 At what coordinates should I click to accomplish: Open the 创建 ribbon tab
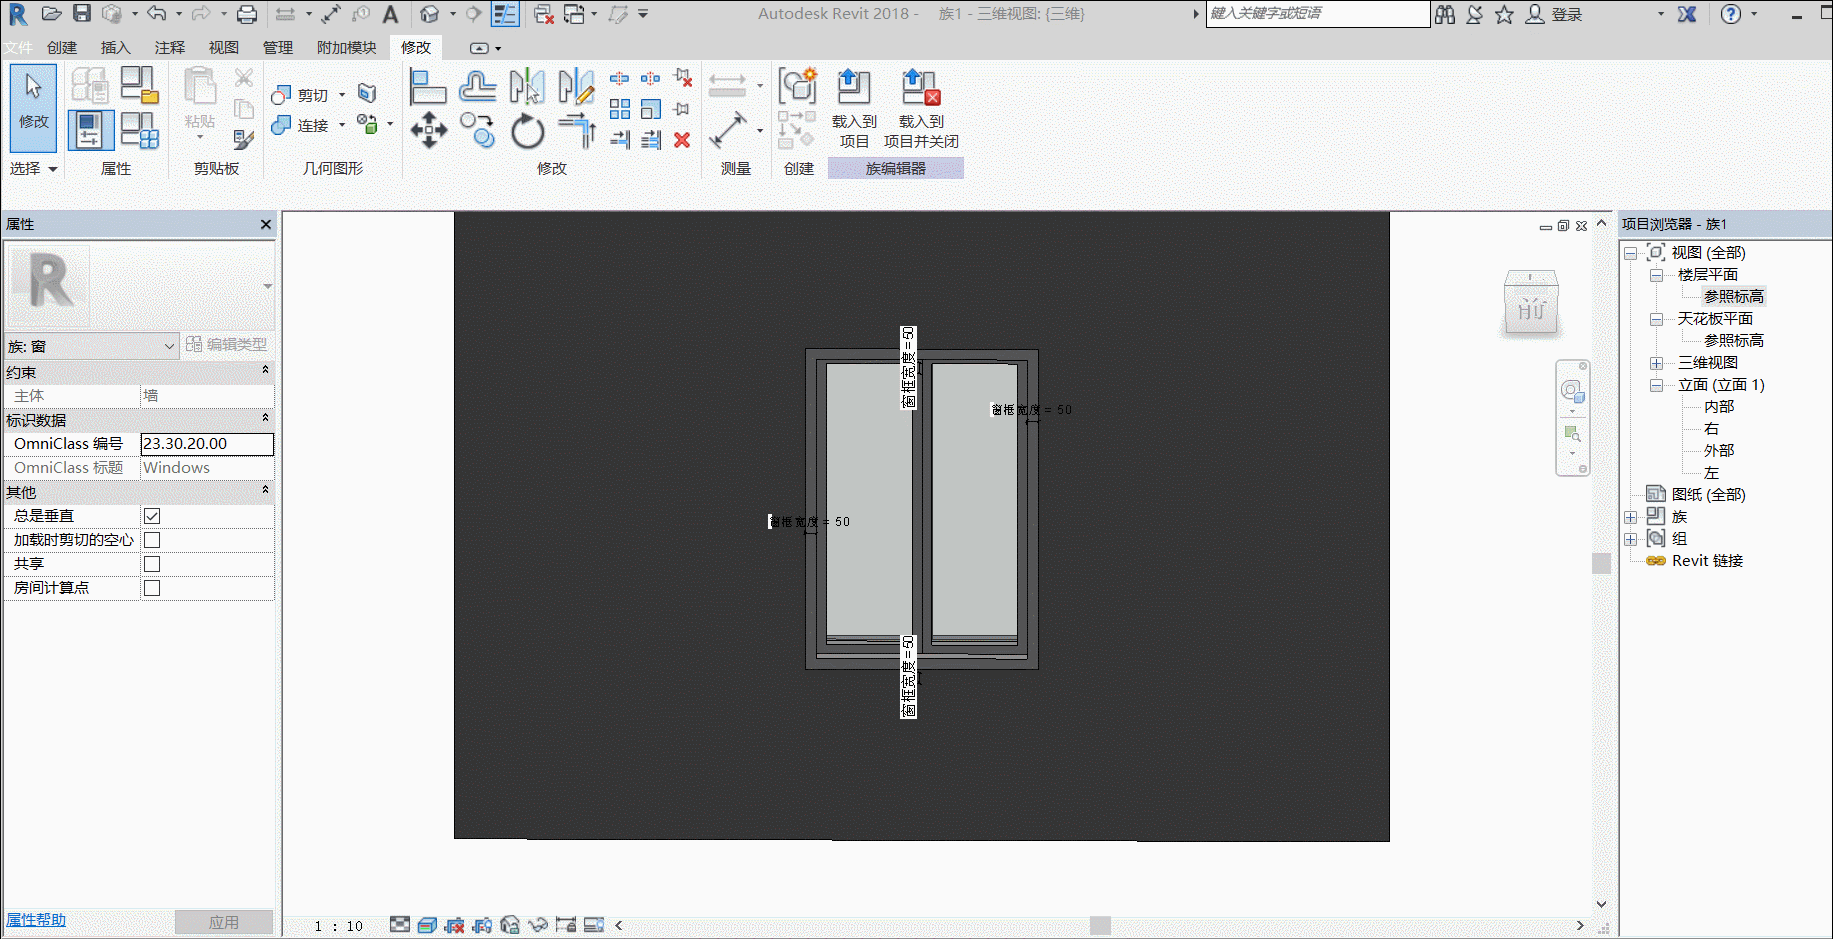coord(62,47)
